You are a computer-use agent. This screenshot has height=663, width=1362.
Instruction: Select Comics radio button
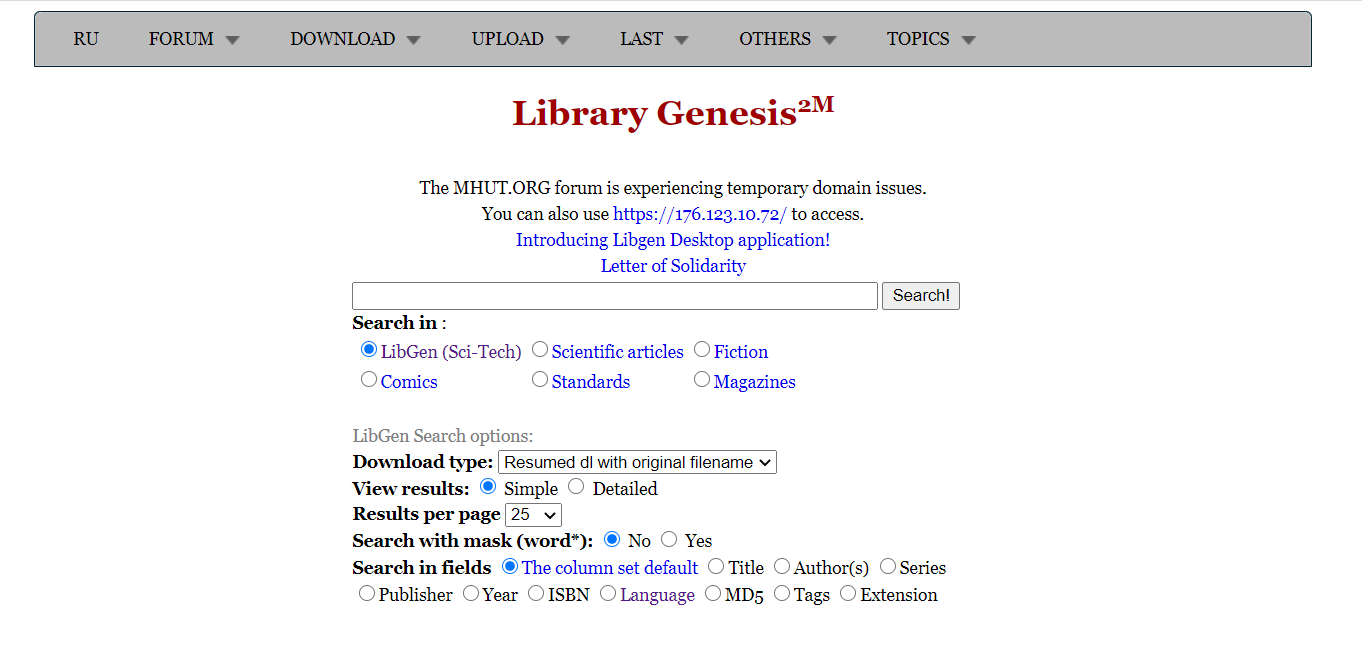[369, 380]
